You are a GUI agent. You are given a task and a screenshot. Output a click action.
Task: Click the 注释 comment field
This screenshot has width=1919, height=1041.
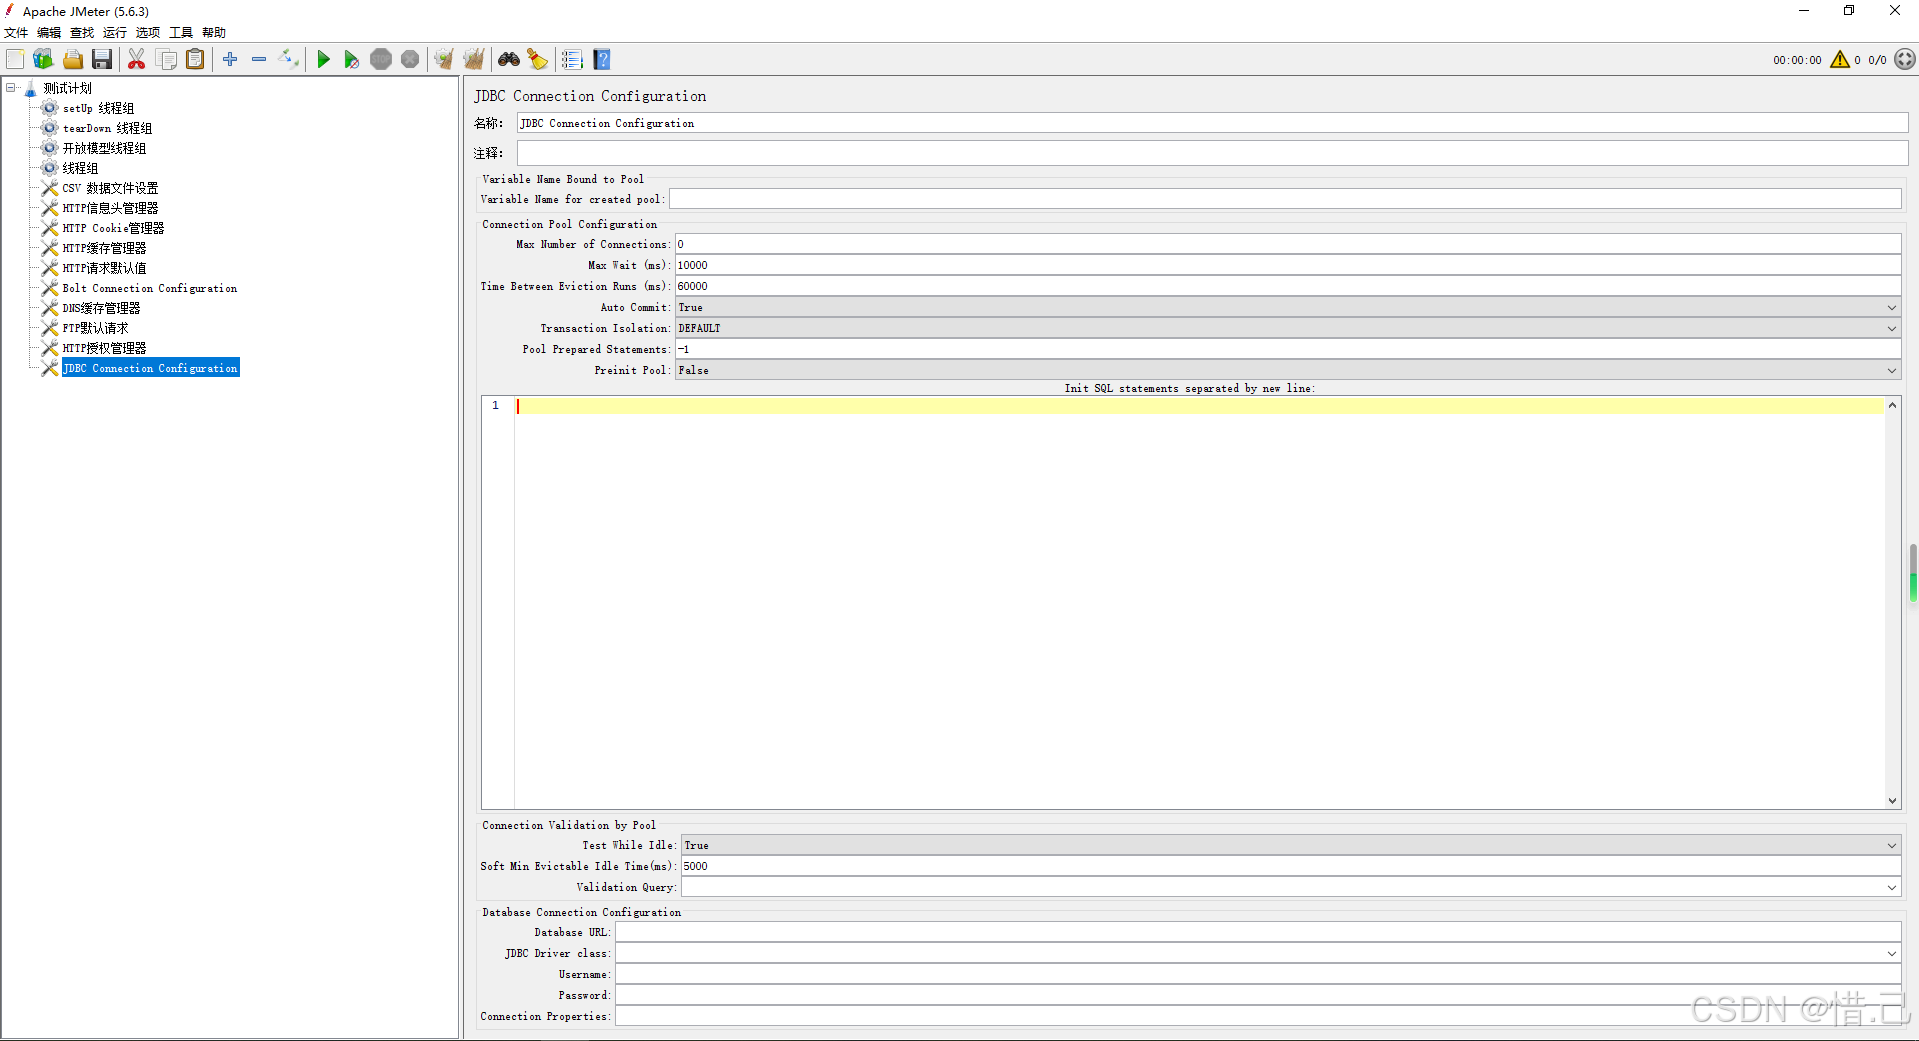pos(1212,153)
